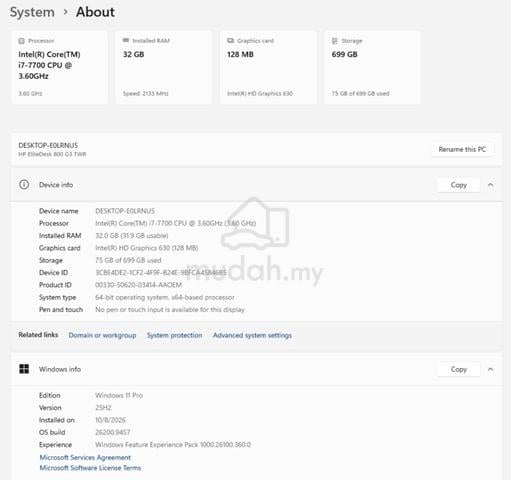Collapse the Device info section chevron
Viewport: 511px width, 480px height.
tap(490, 185)
